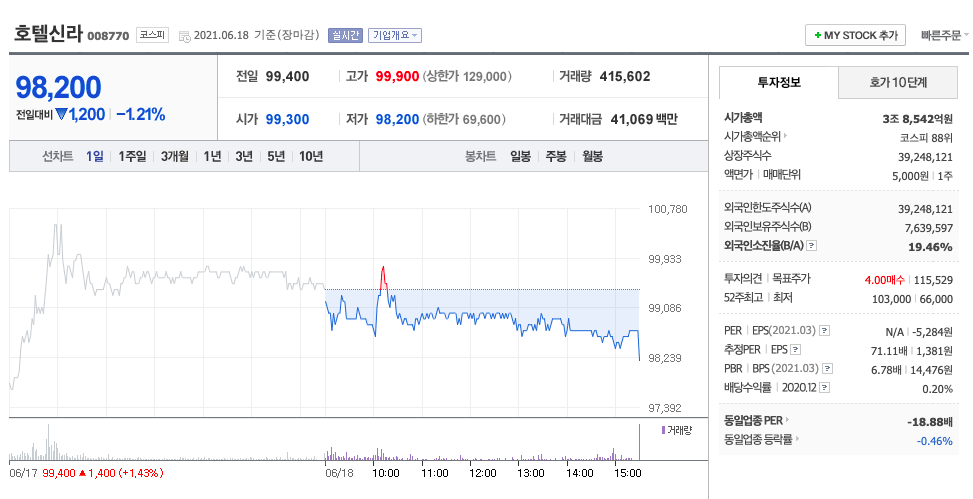This screenshot has height=499, width=973.
Task: Click the 거래대금 value 41,069 백만
Action: click(x=644, y=119)
